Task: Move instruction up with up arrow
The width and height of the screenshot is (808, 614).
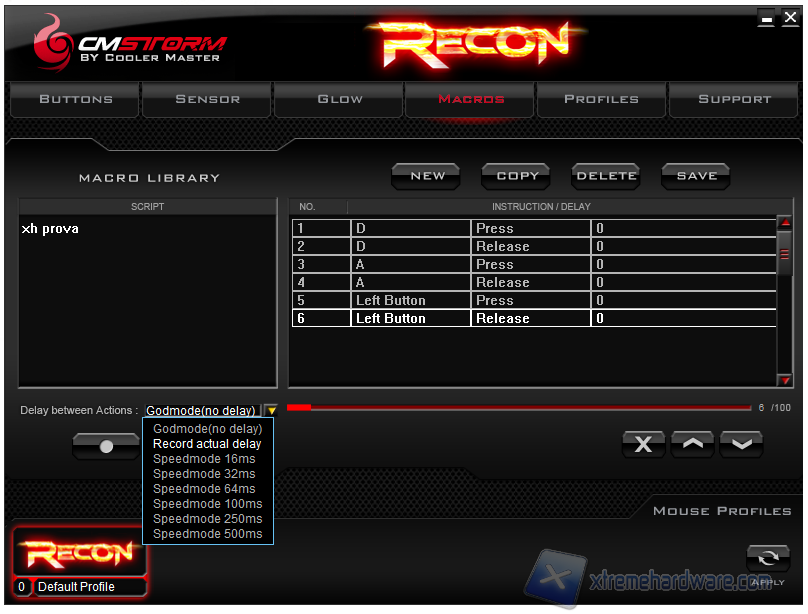Action: [692, 445]
